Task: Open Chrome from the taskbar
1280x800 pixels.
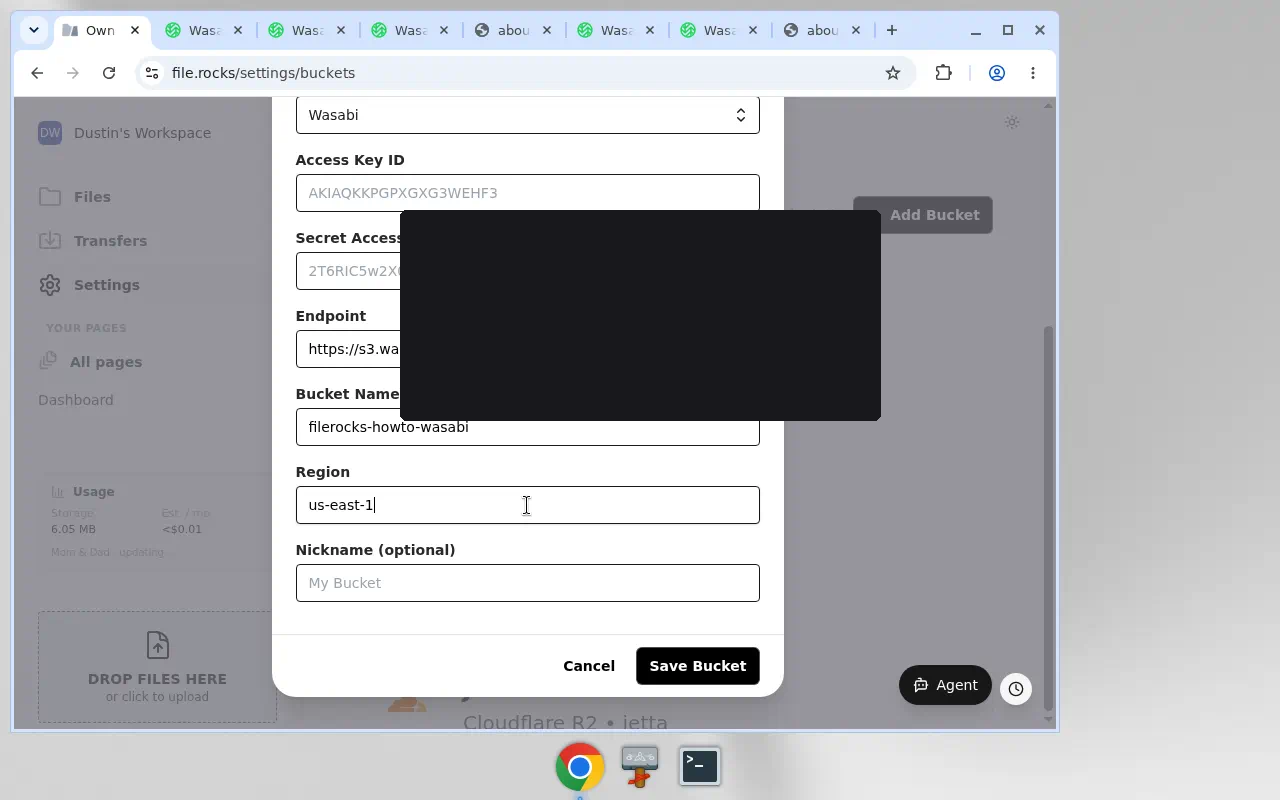Action: tap(580, 767)
